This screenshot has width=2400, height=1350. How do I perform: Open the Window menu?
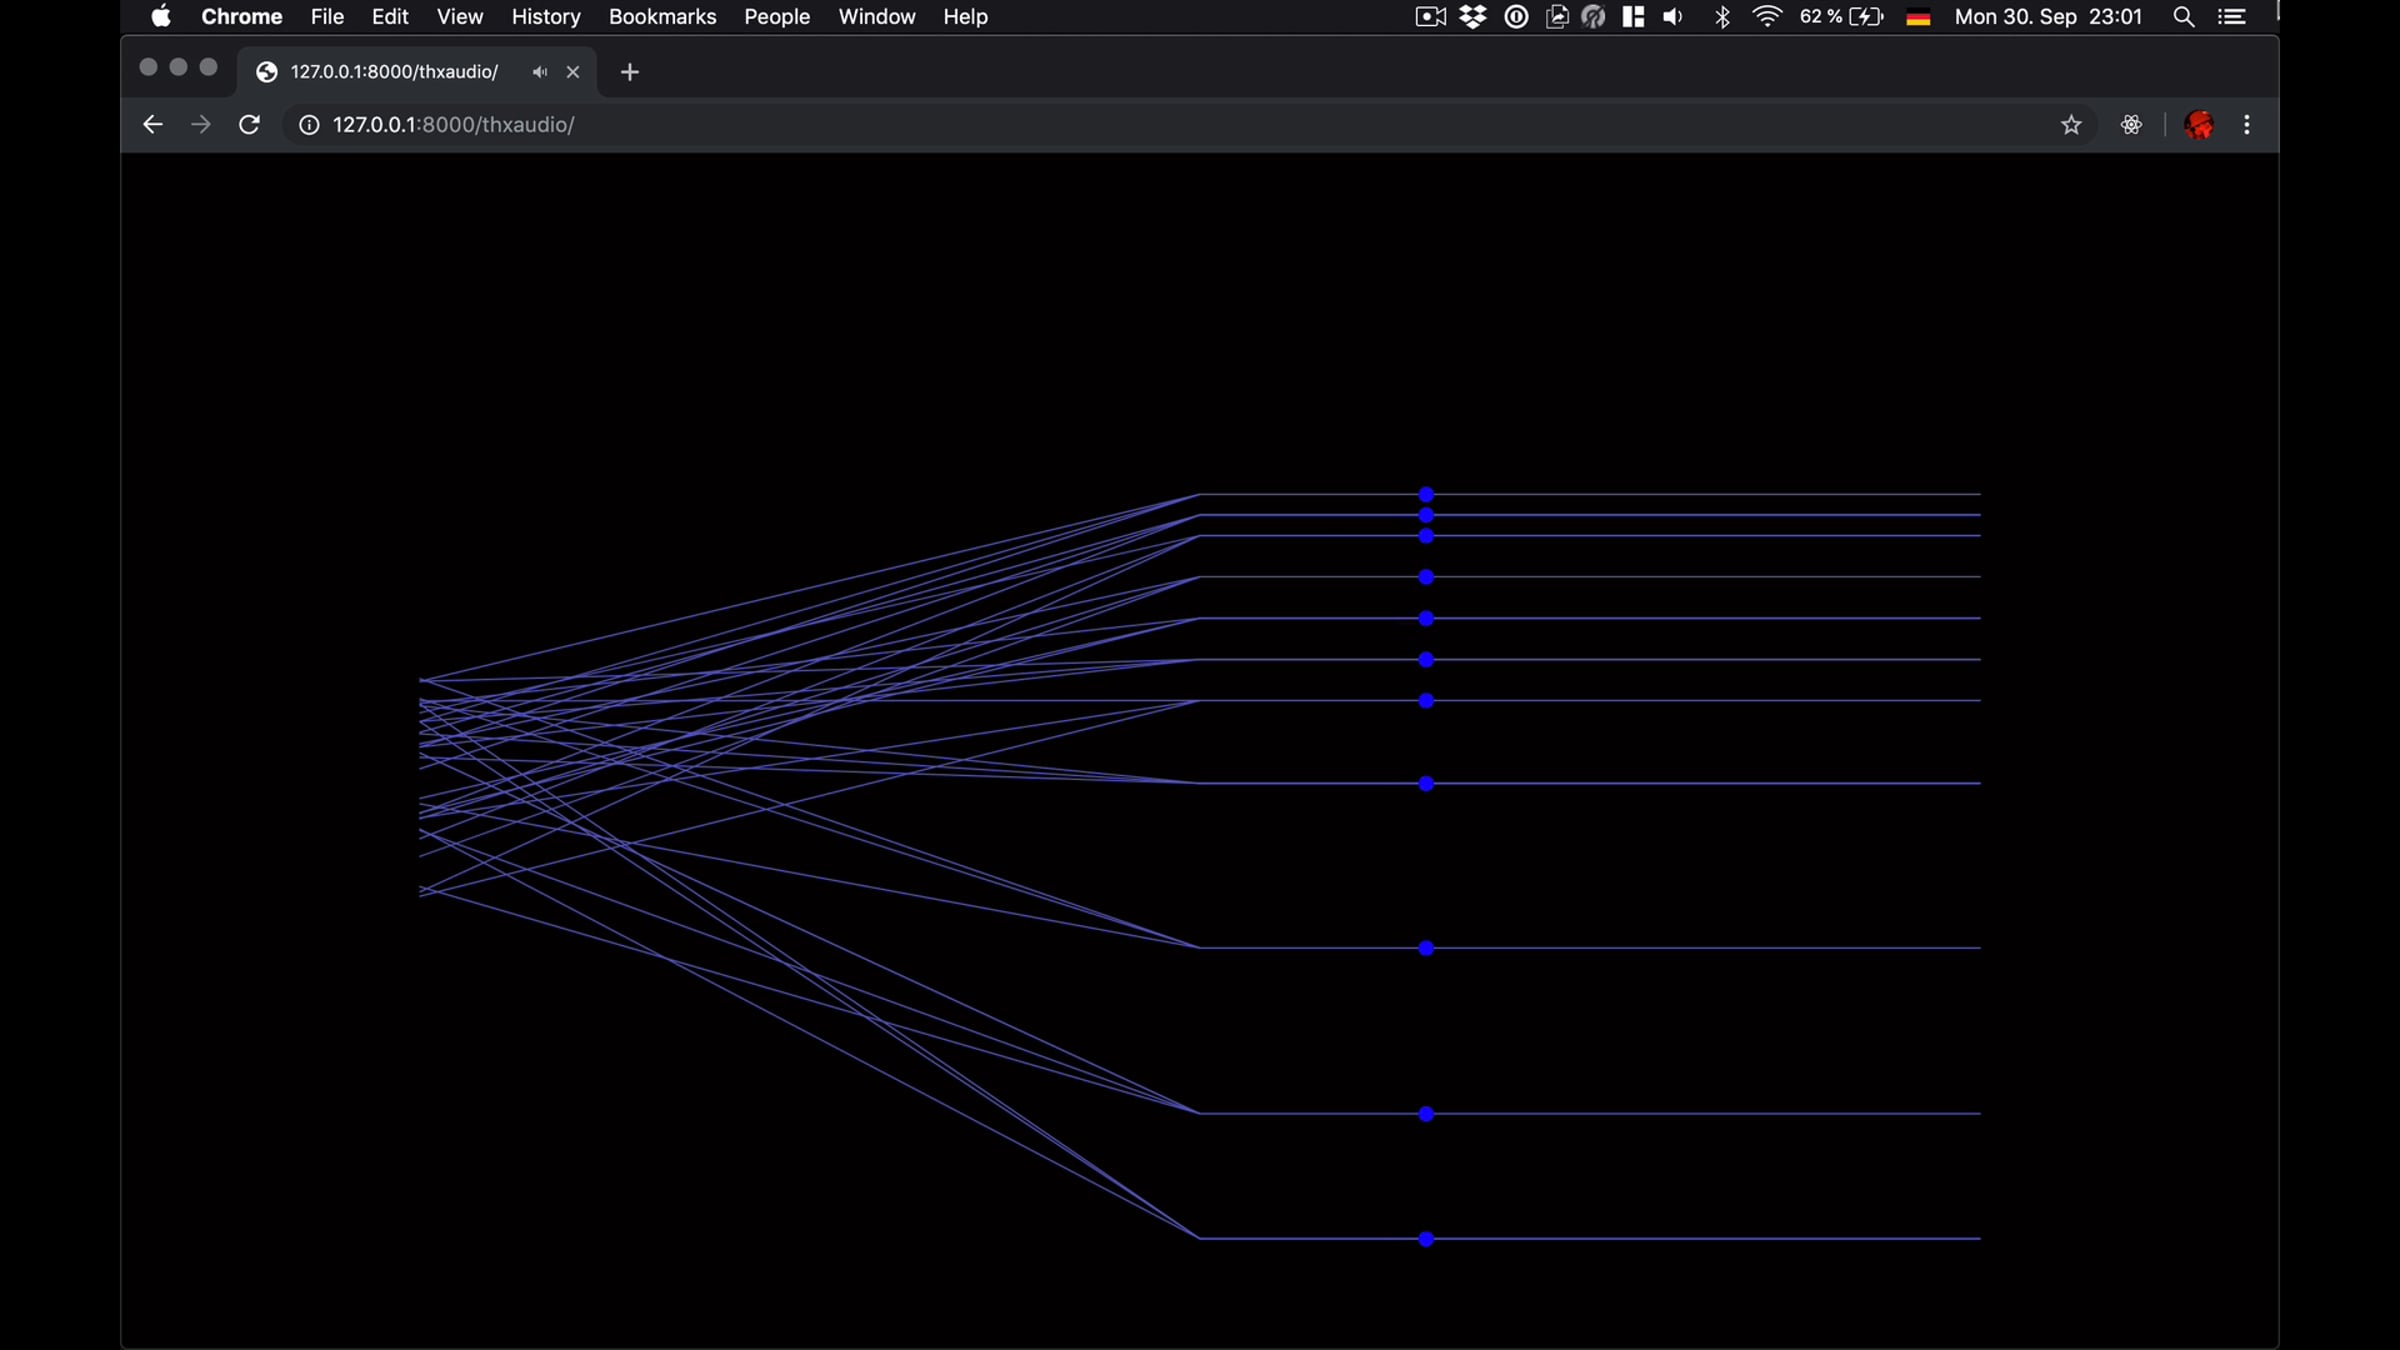click(877, 16)
